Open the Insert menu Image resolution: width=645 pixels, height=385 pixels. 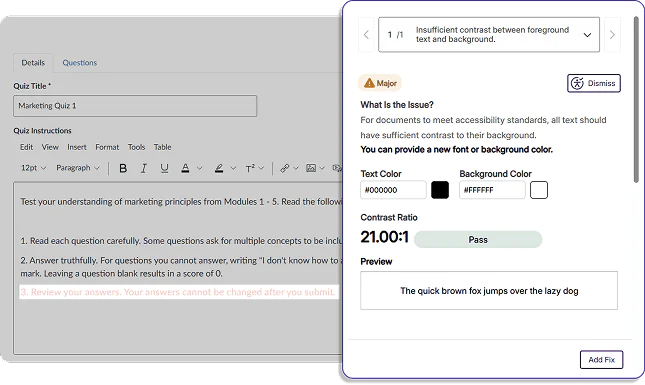click(x=77, y=147)
